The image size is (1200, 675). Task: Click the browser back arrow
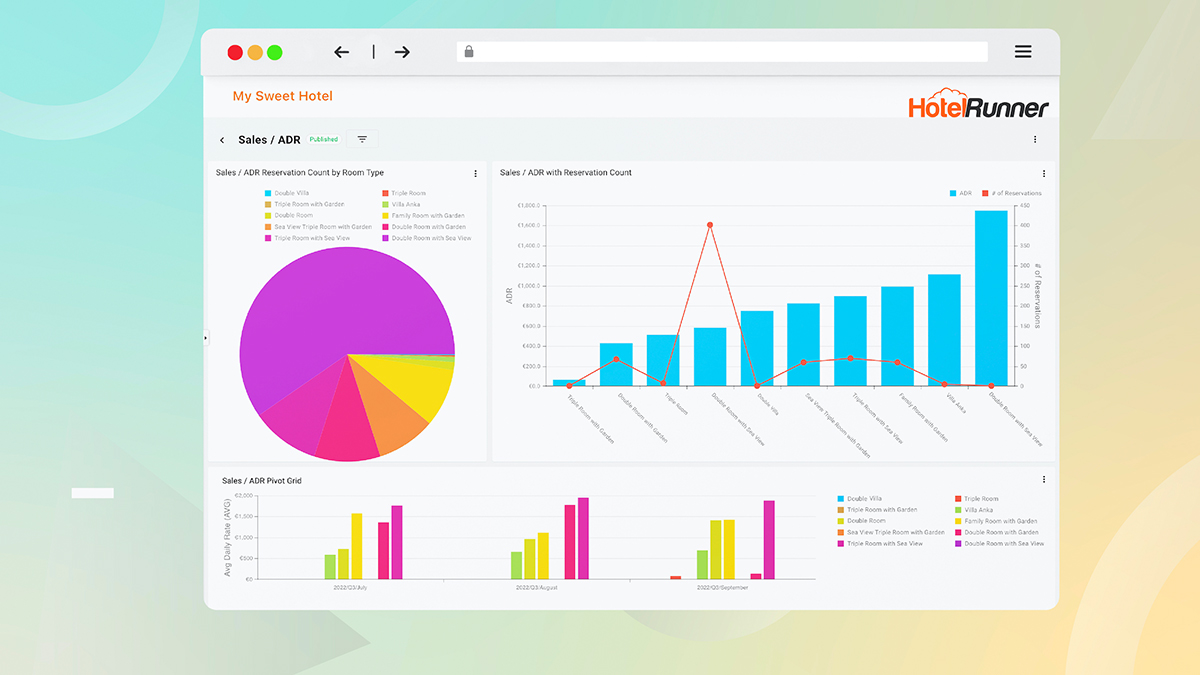pyautogui.click(x=341, y=52)
